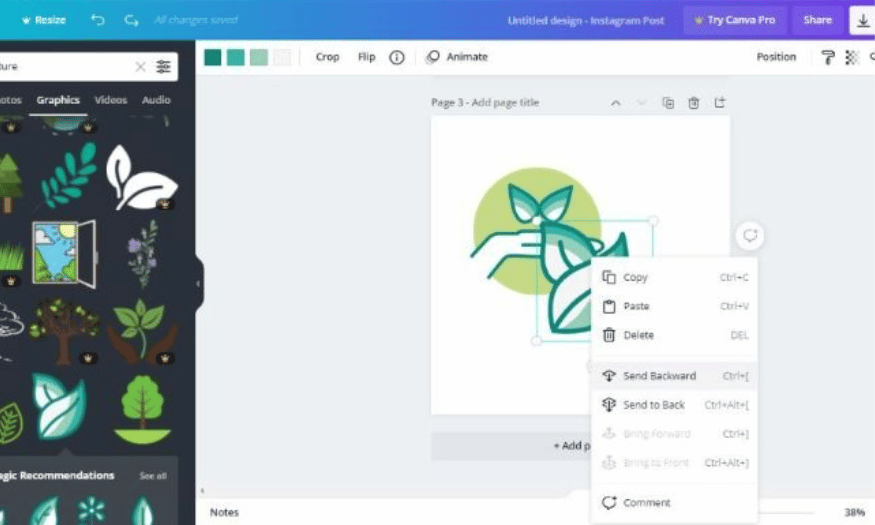
Task: Add a new page icon in page header
Action: pyautogui.click(x=720, y=103)
